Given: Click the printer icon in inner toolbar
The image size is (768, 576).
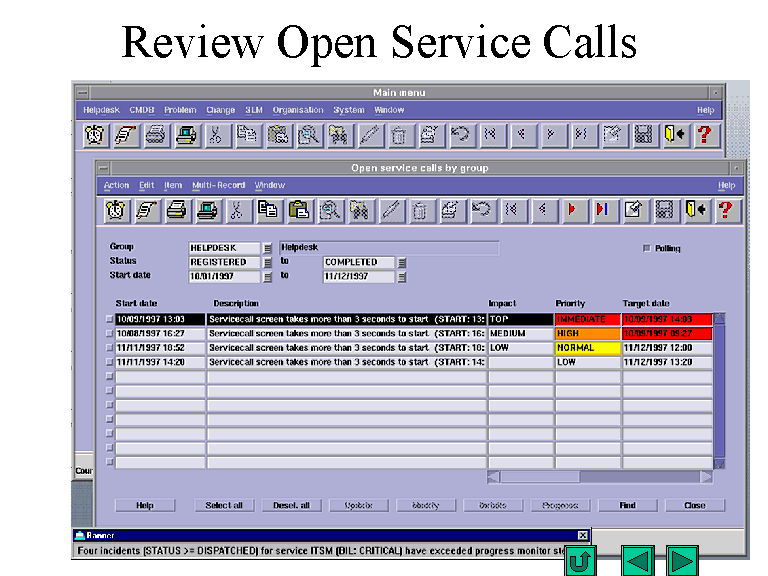Looking at the screenshot, I should coord(176,210).
